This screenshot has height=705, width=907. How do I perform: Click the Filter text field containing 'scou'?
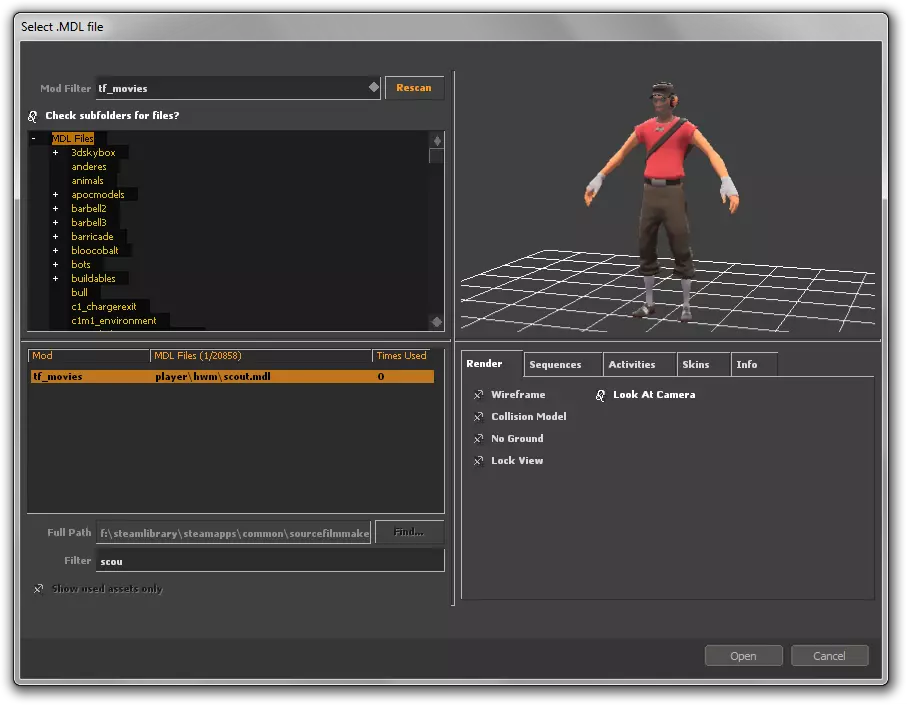tap(270, 561)
